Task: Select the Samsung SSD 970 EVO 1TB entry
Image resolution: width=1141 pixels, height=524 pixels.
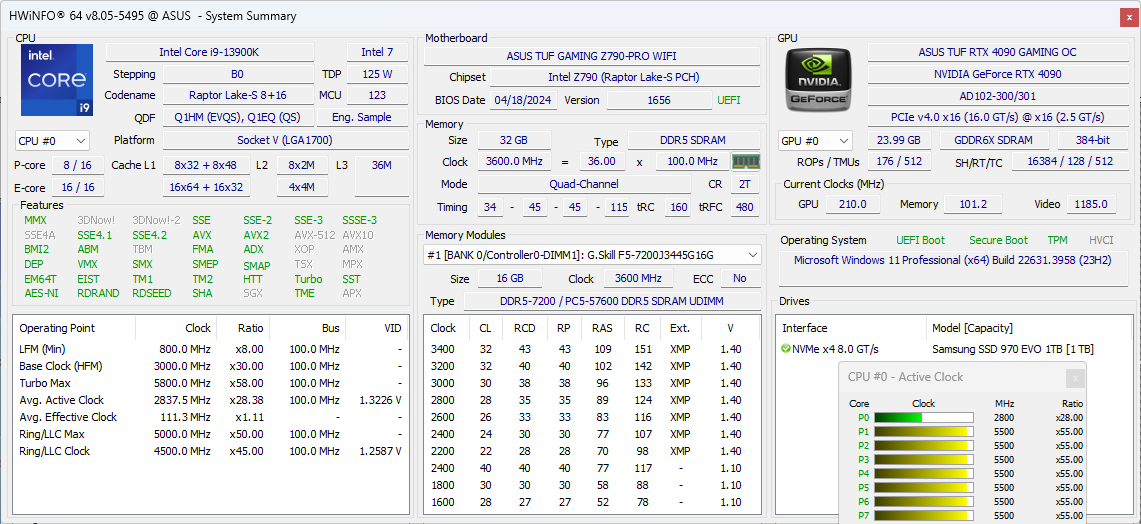Action: click(x=1012, y=349)
